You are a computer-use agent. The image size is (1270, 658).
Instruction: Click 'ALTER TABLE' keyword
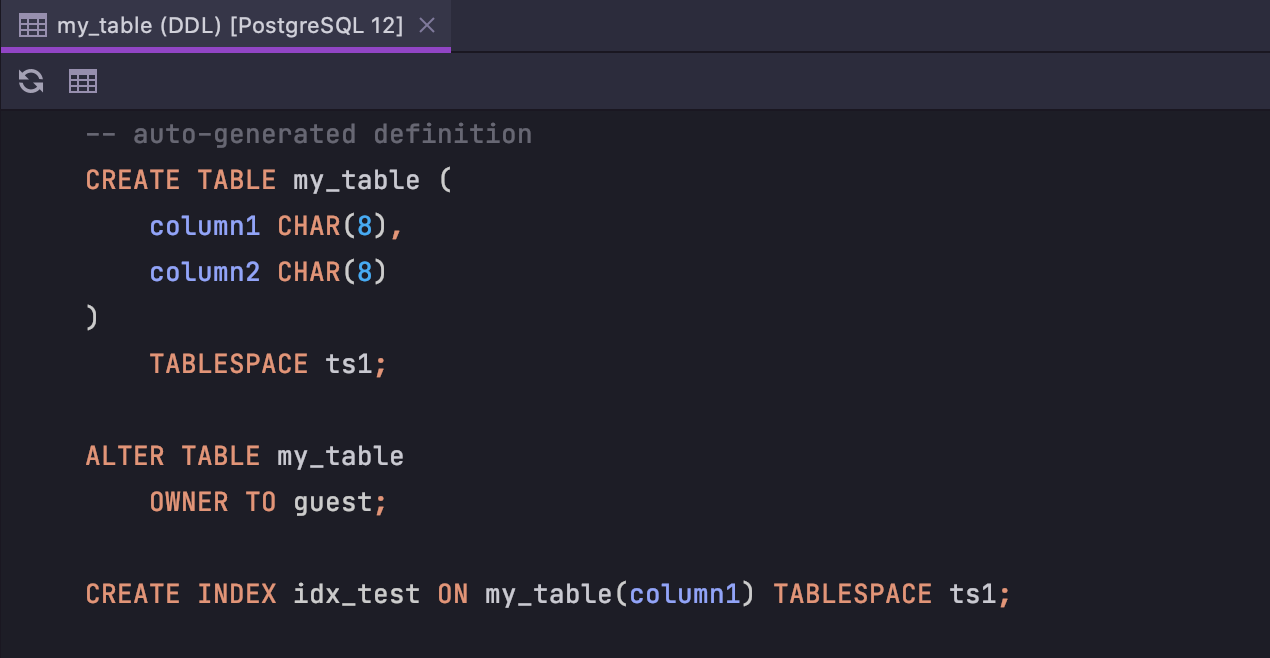coord(173,456)
